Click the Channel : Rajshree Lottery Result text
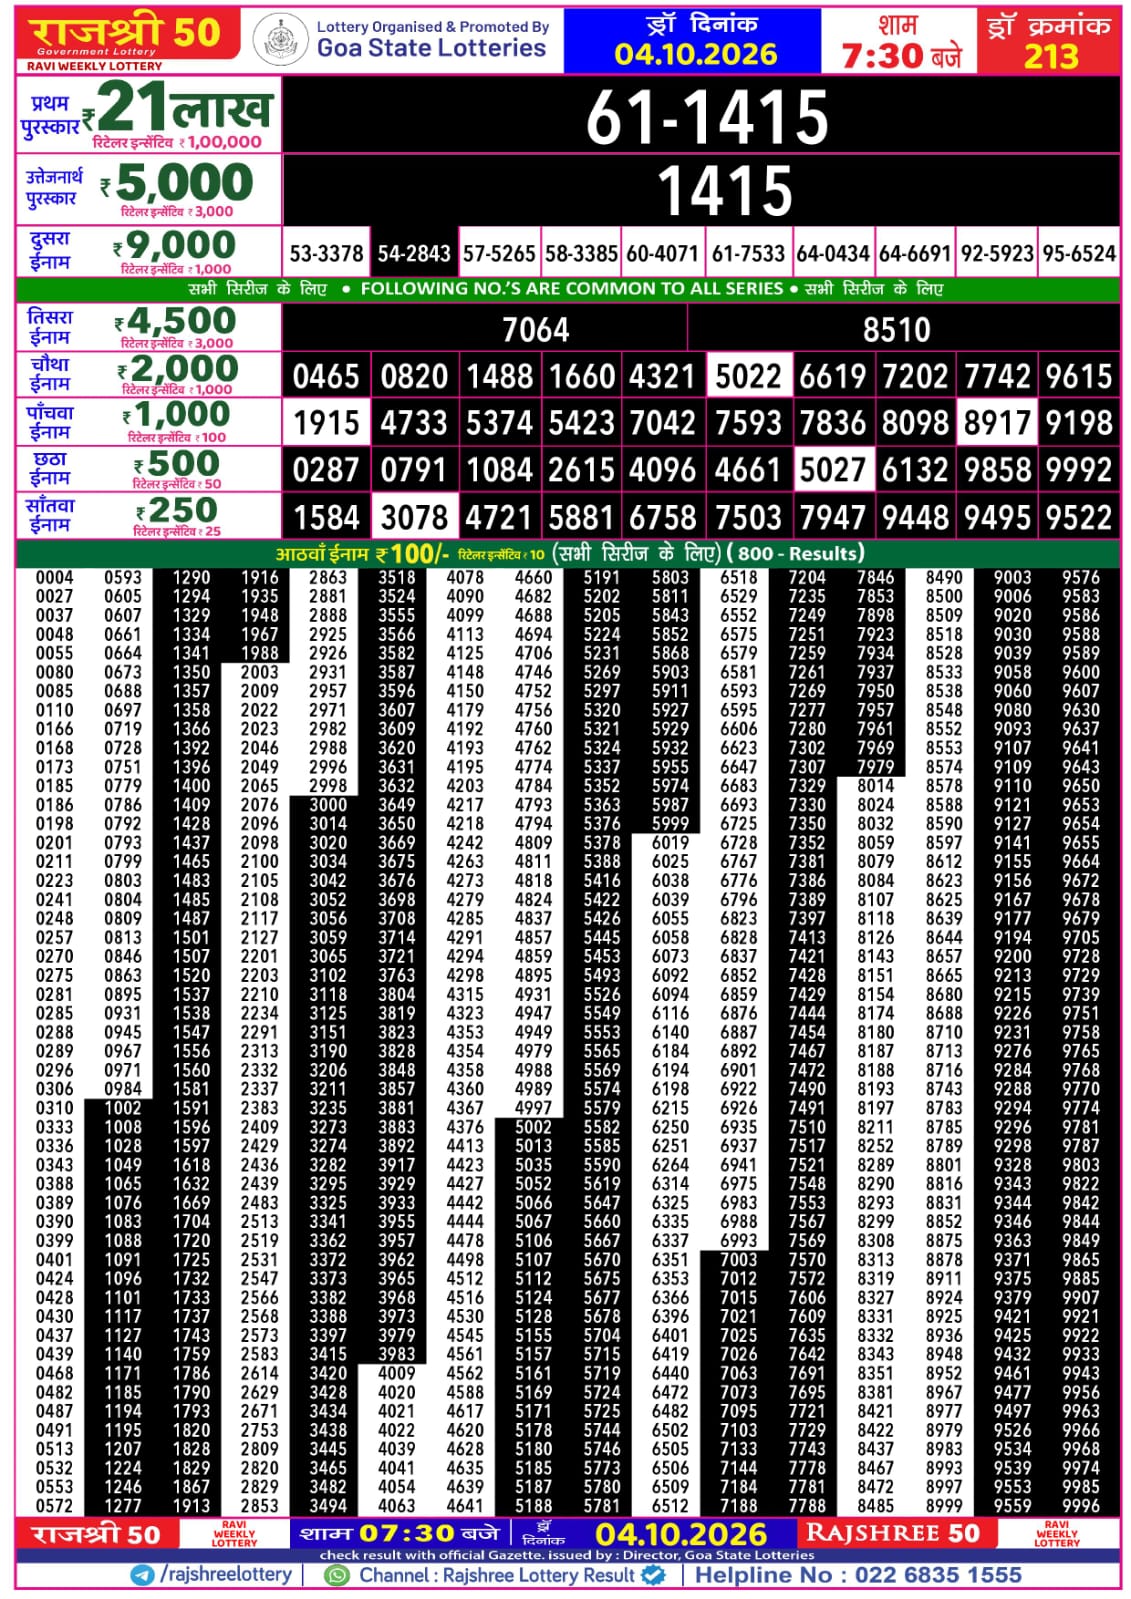Viewport: 1131px width, 1599px height. point(497,1575)
